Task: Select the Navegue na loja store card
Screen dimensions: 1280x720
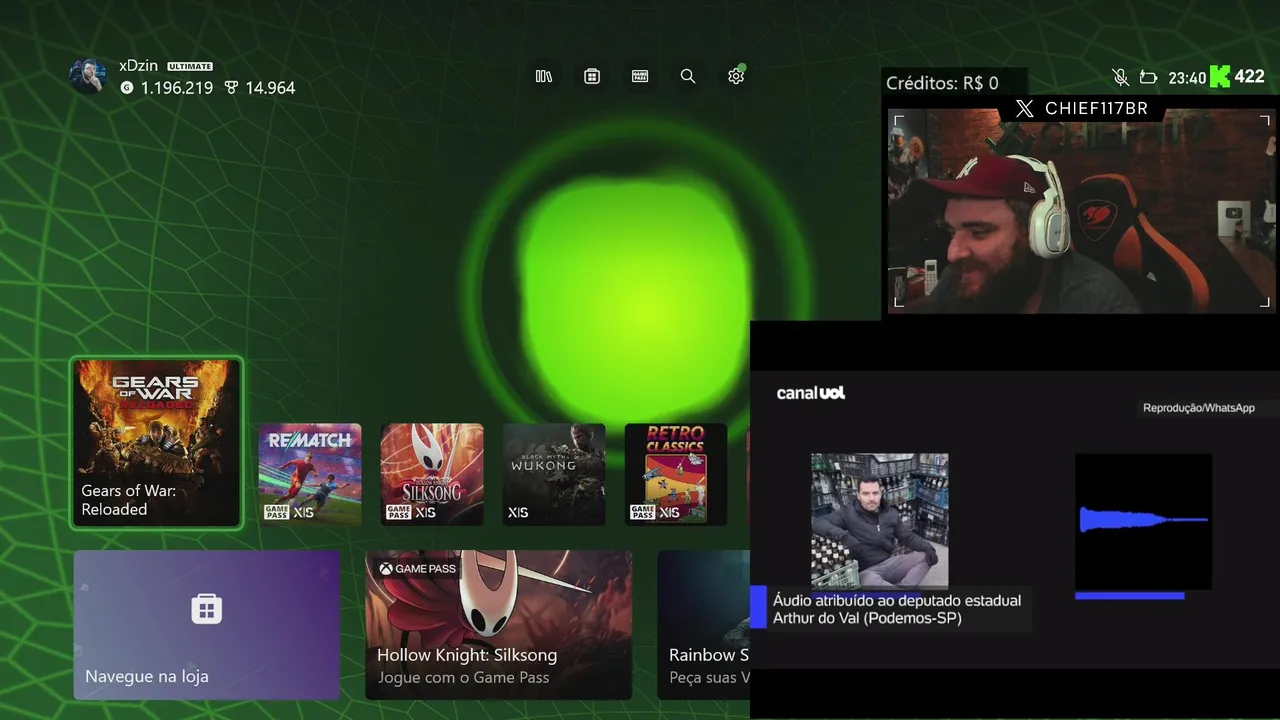Action: point(207,625)
